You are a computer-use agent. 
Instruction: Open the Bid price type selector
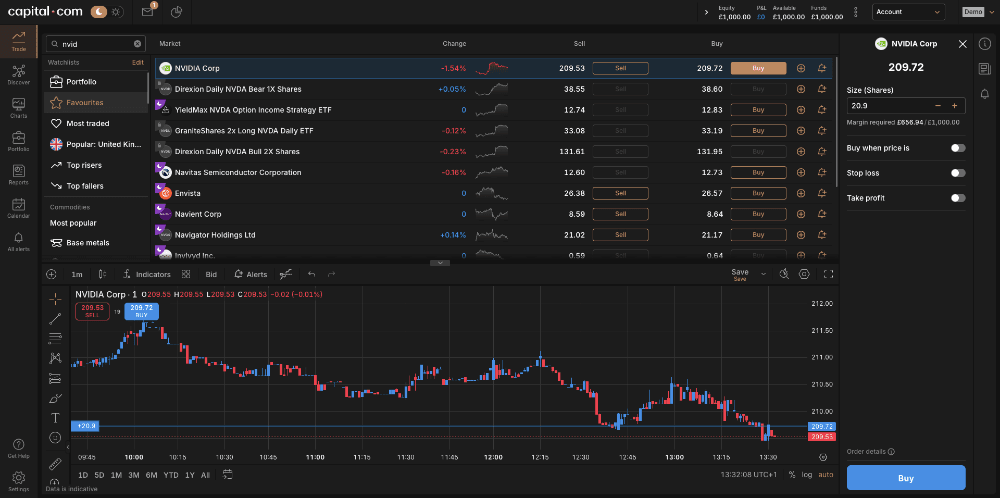click(211, 274)
